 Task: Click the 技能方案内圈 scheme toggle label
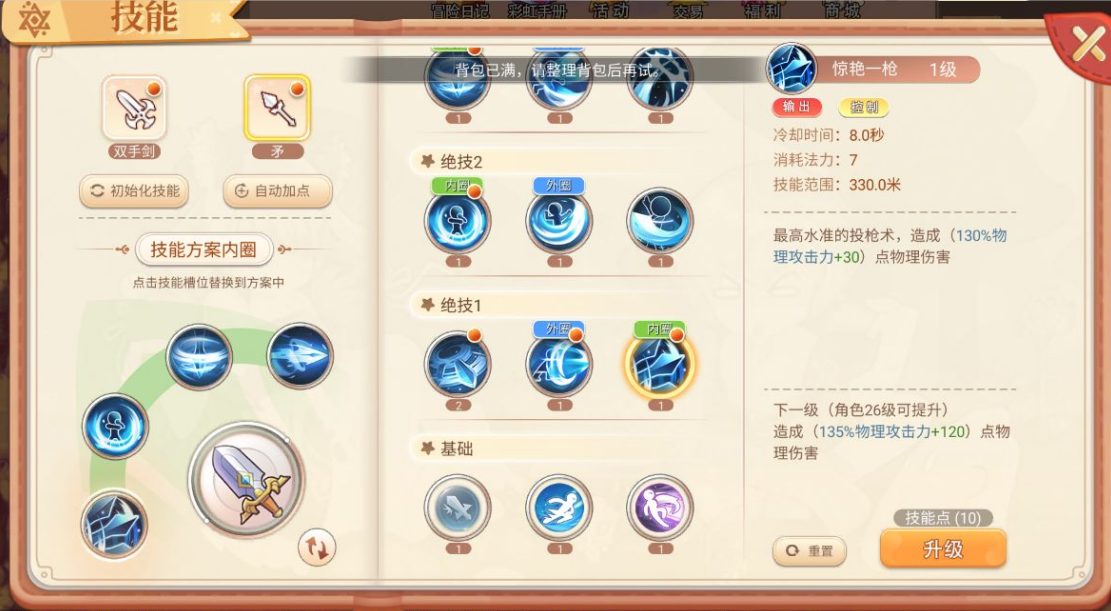point(203,250)
